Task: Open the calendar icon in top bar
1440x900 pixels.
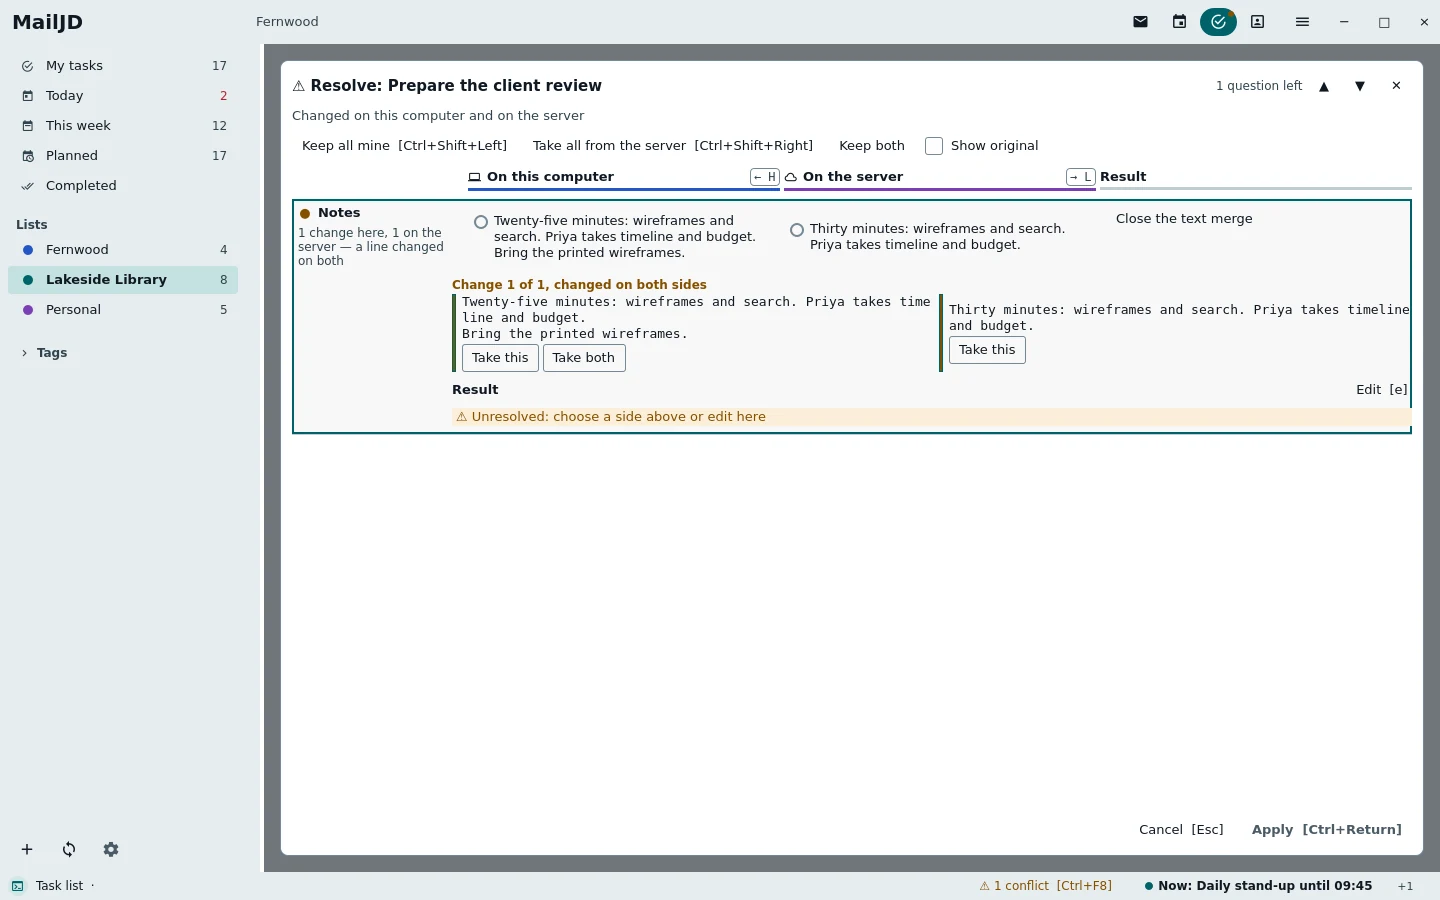Action: coord(1180,22)
